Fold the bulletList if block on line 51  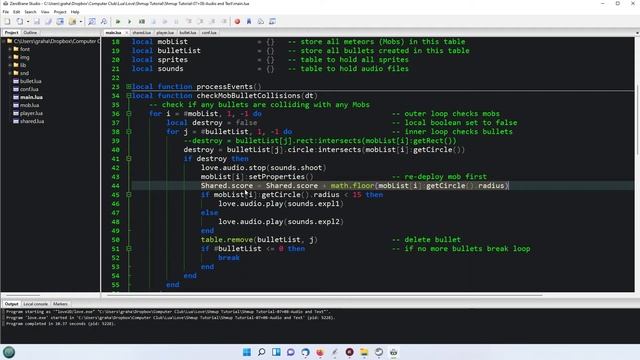pos(129,248)
